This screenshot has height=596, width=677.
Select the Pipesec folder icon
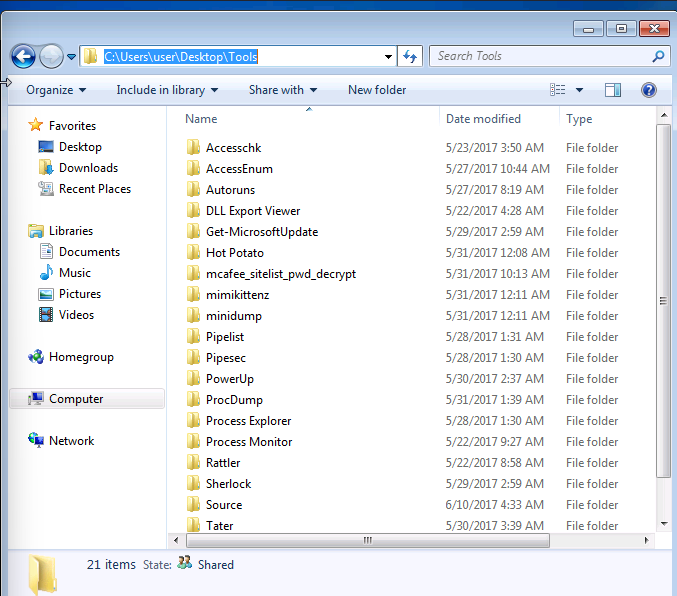coord(193,358)
